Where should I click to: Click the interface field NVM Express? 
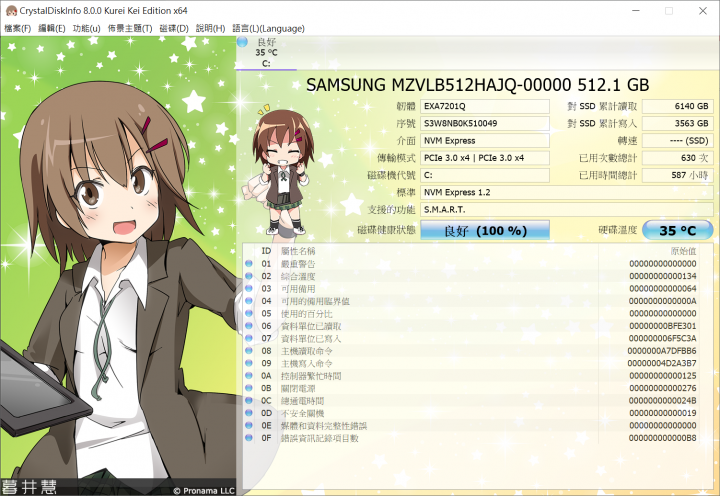[x=485, y=141]
